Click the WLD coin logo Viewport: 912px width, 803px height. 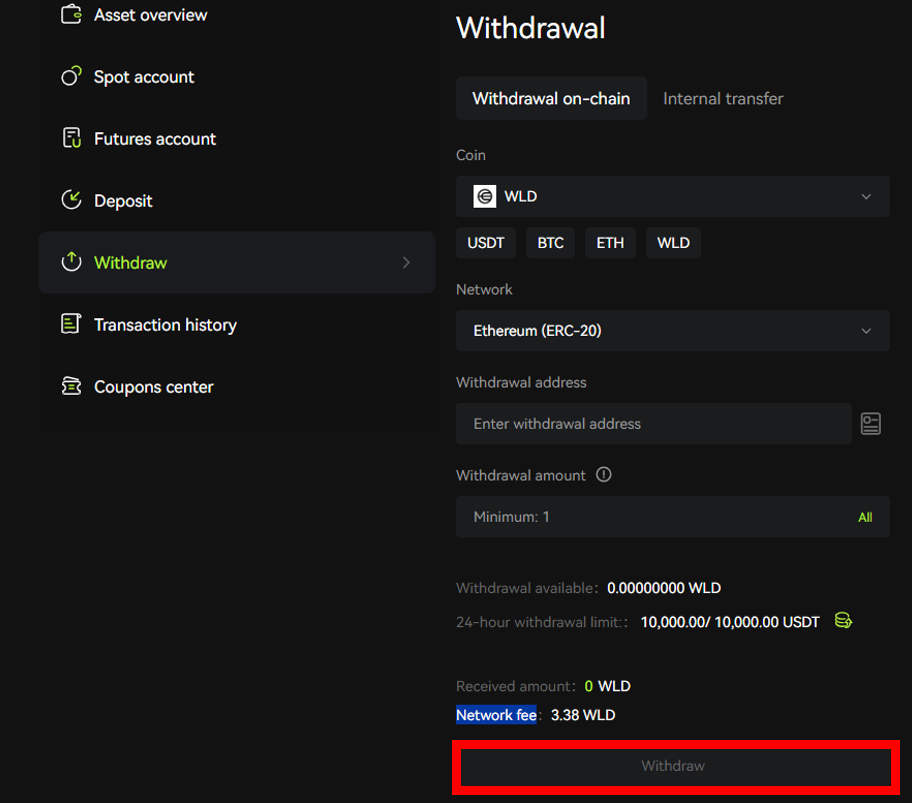coord(484,197)
